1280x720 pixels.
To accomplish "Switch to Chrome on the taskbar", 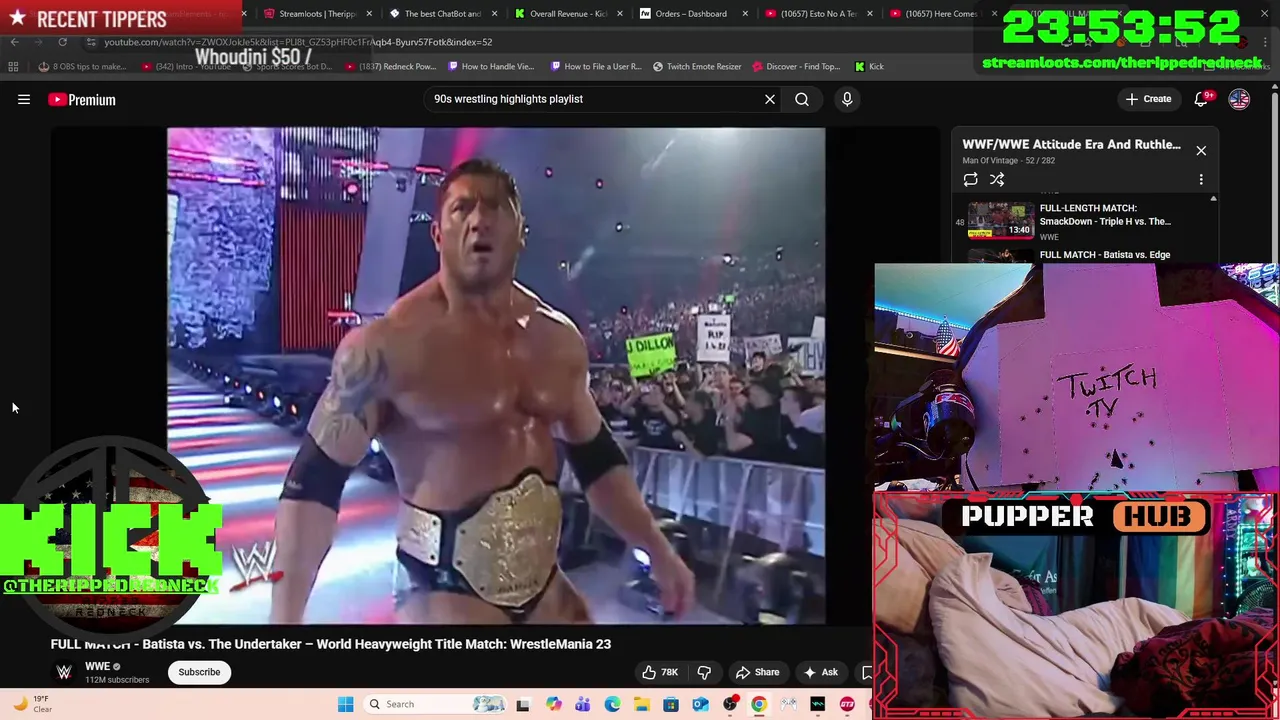I will click(x=759, y=704).
